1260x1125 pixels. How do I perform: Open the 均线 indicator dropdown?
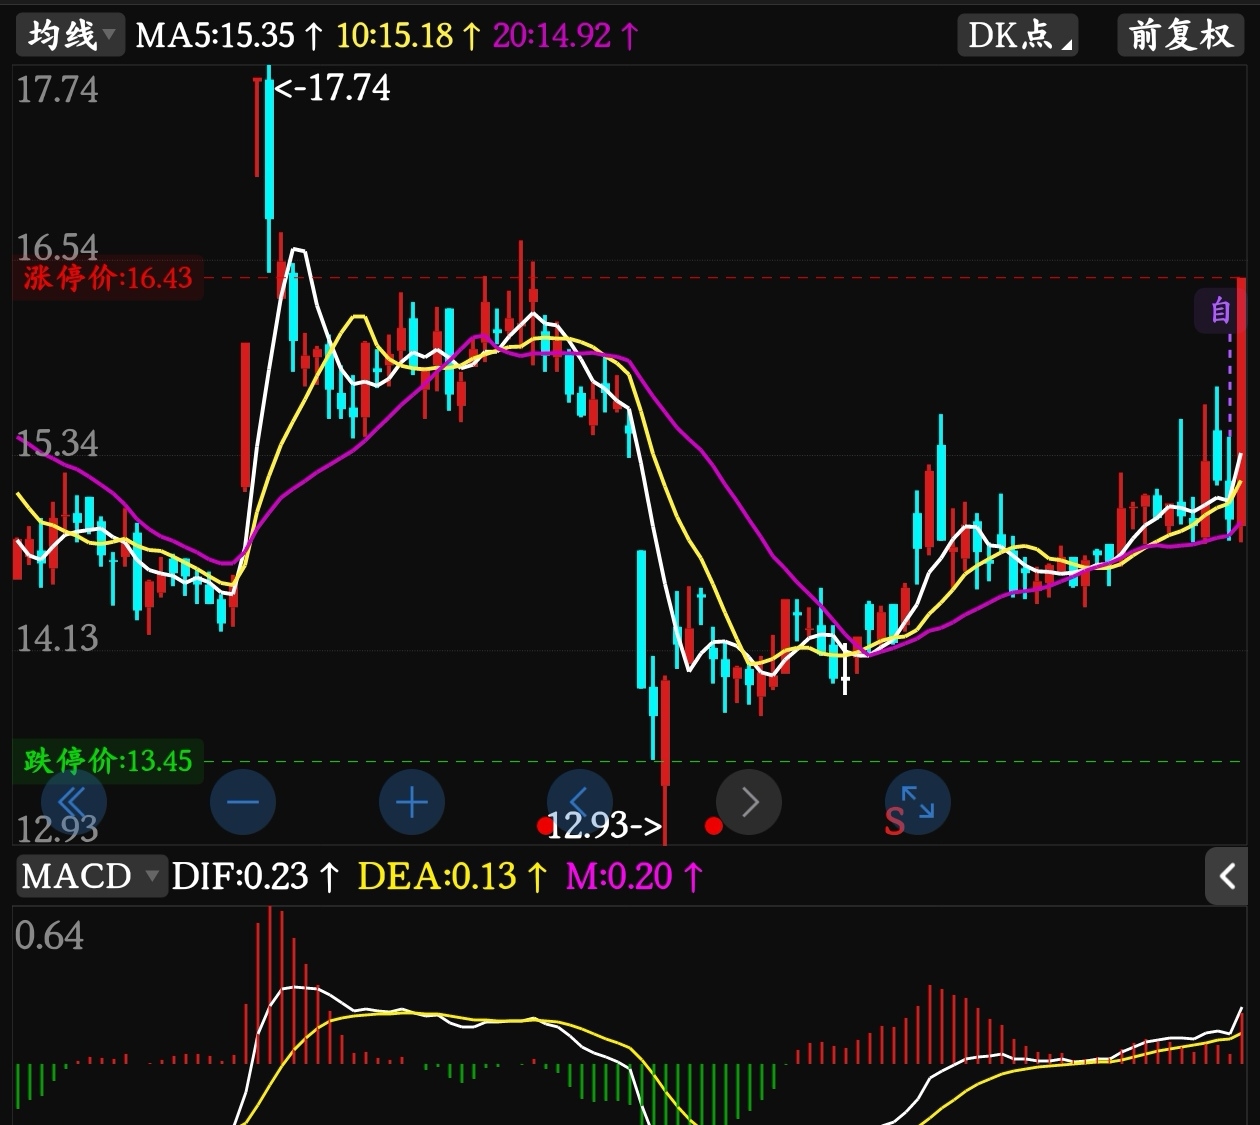click(x=70, y=36)
